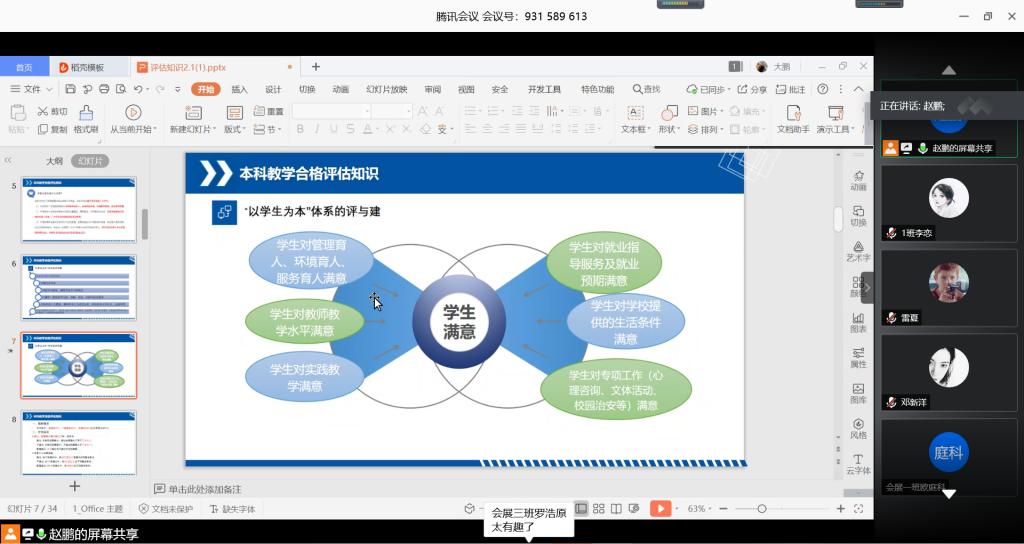Click the 剪切 cut scissors icon

click(x=43, y=112)
